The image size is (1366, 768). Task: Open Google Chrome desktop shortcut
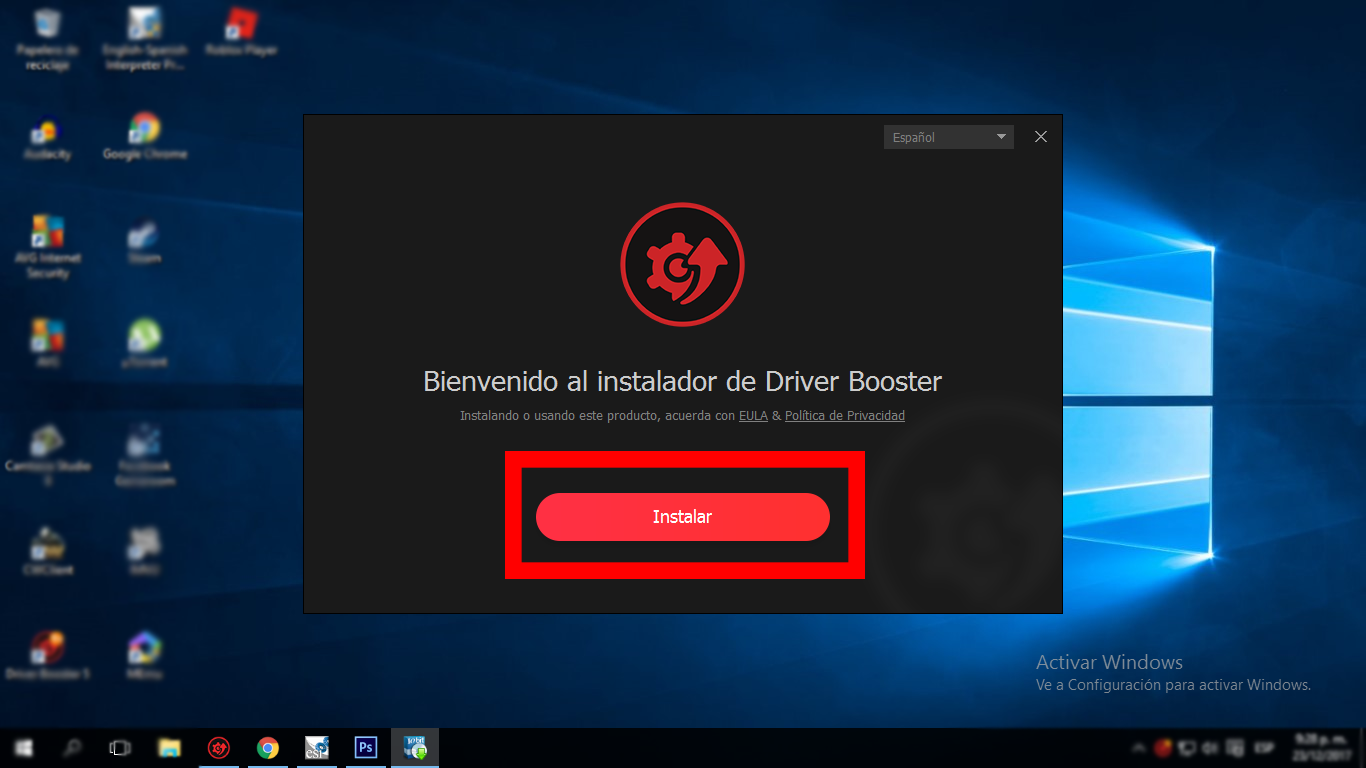[145, 138]
